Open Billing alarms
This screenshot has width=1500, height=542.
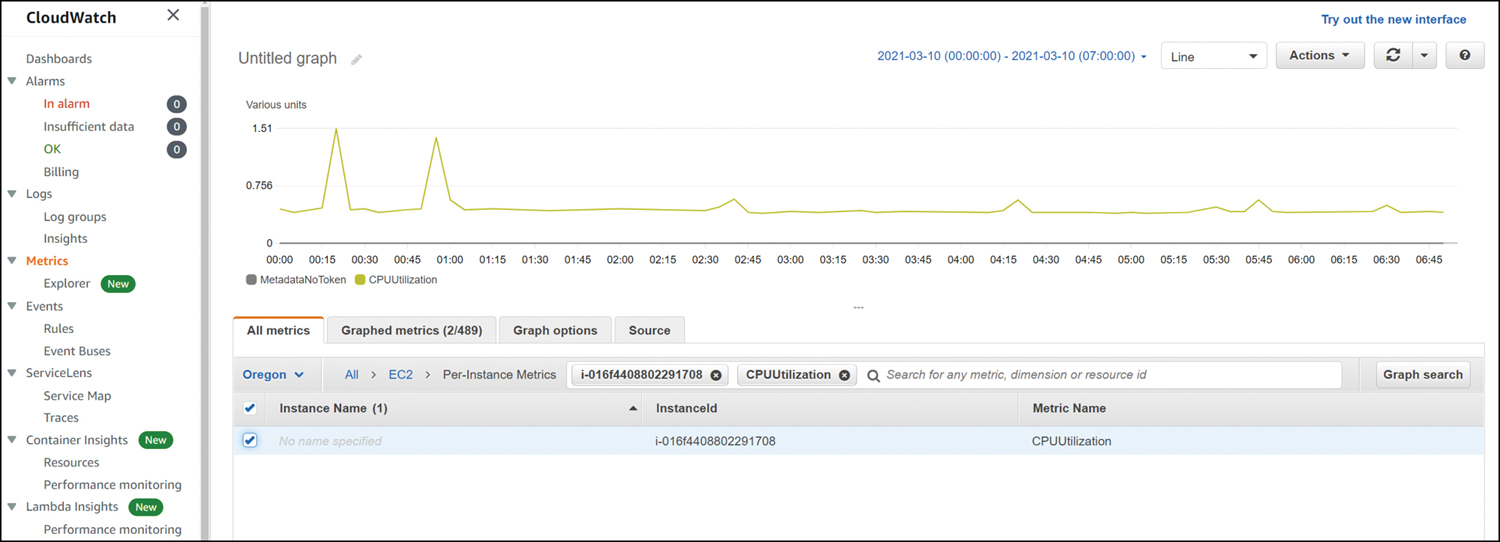[x=61, y=172]
